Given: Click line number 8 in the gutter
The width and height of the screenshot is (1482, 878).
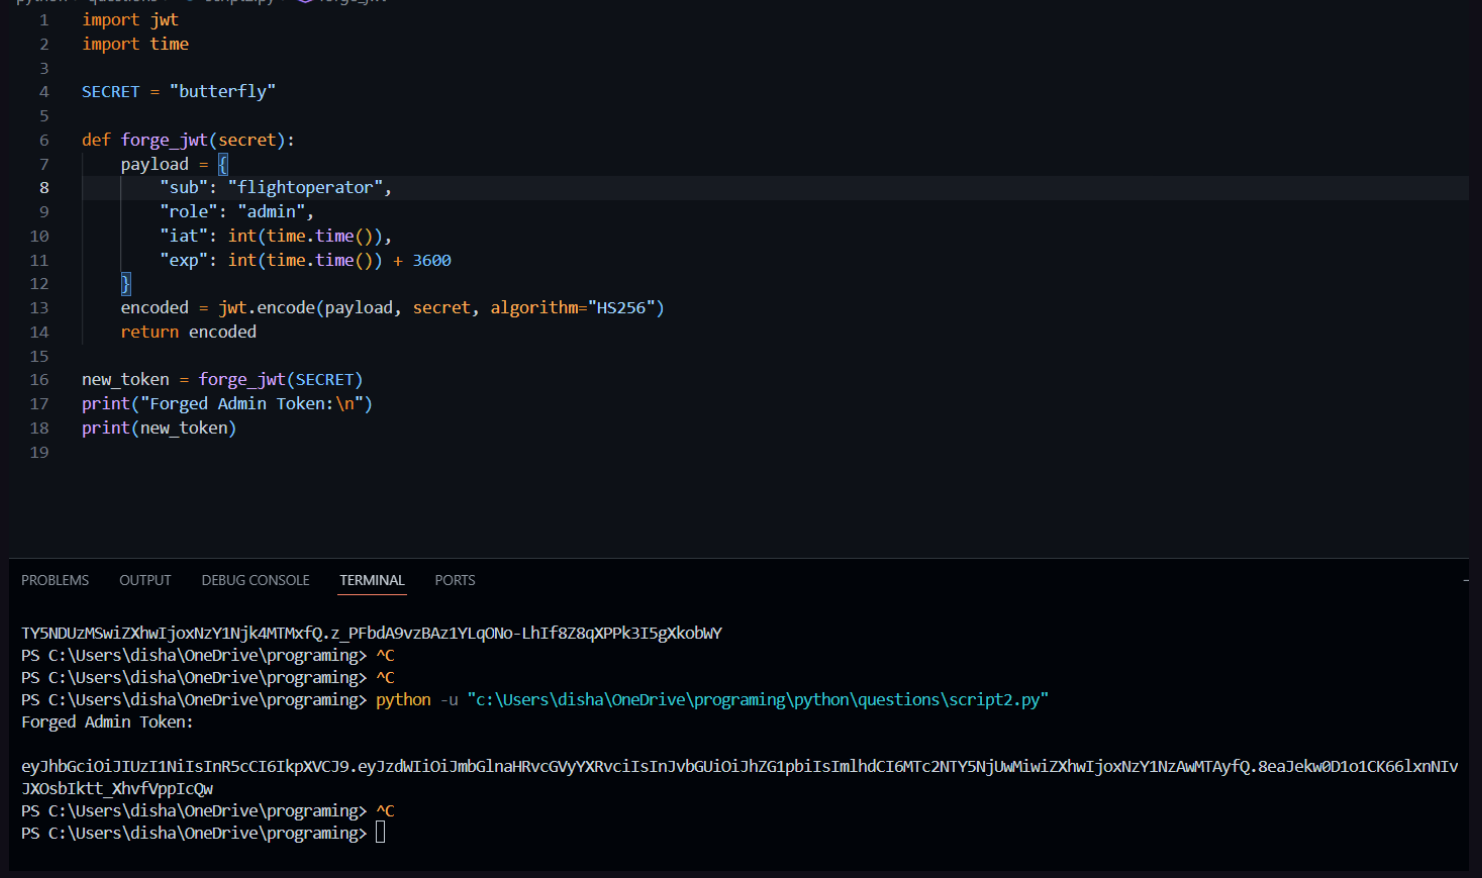Looking at the screenshot, I should [x=43, y=188].
